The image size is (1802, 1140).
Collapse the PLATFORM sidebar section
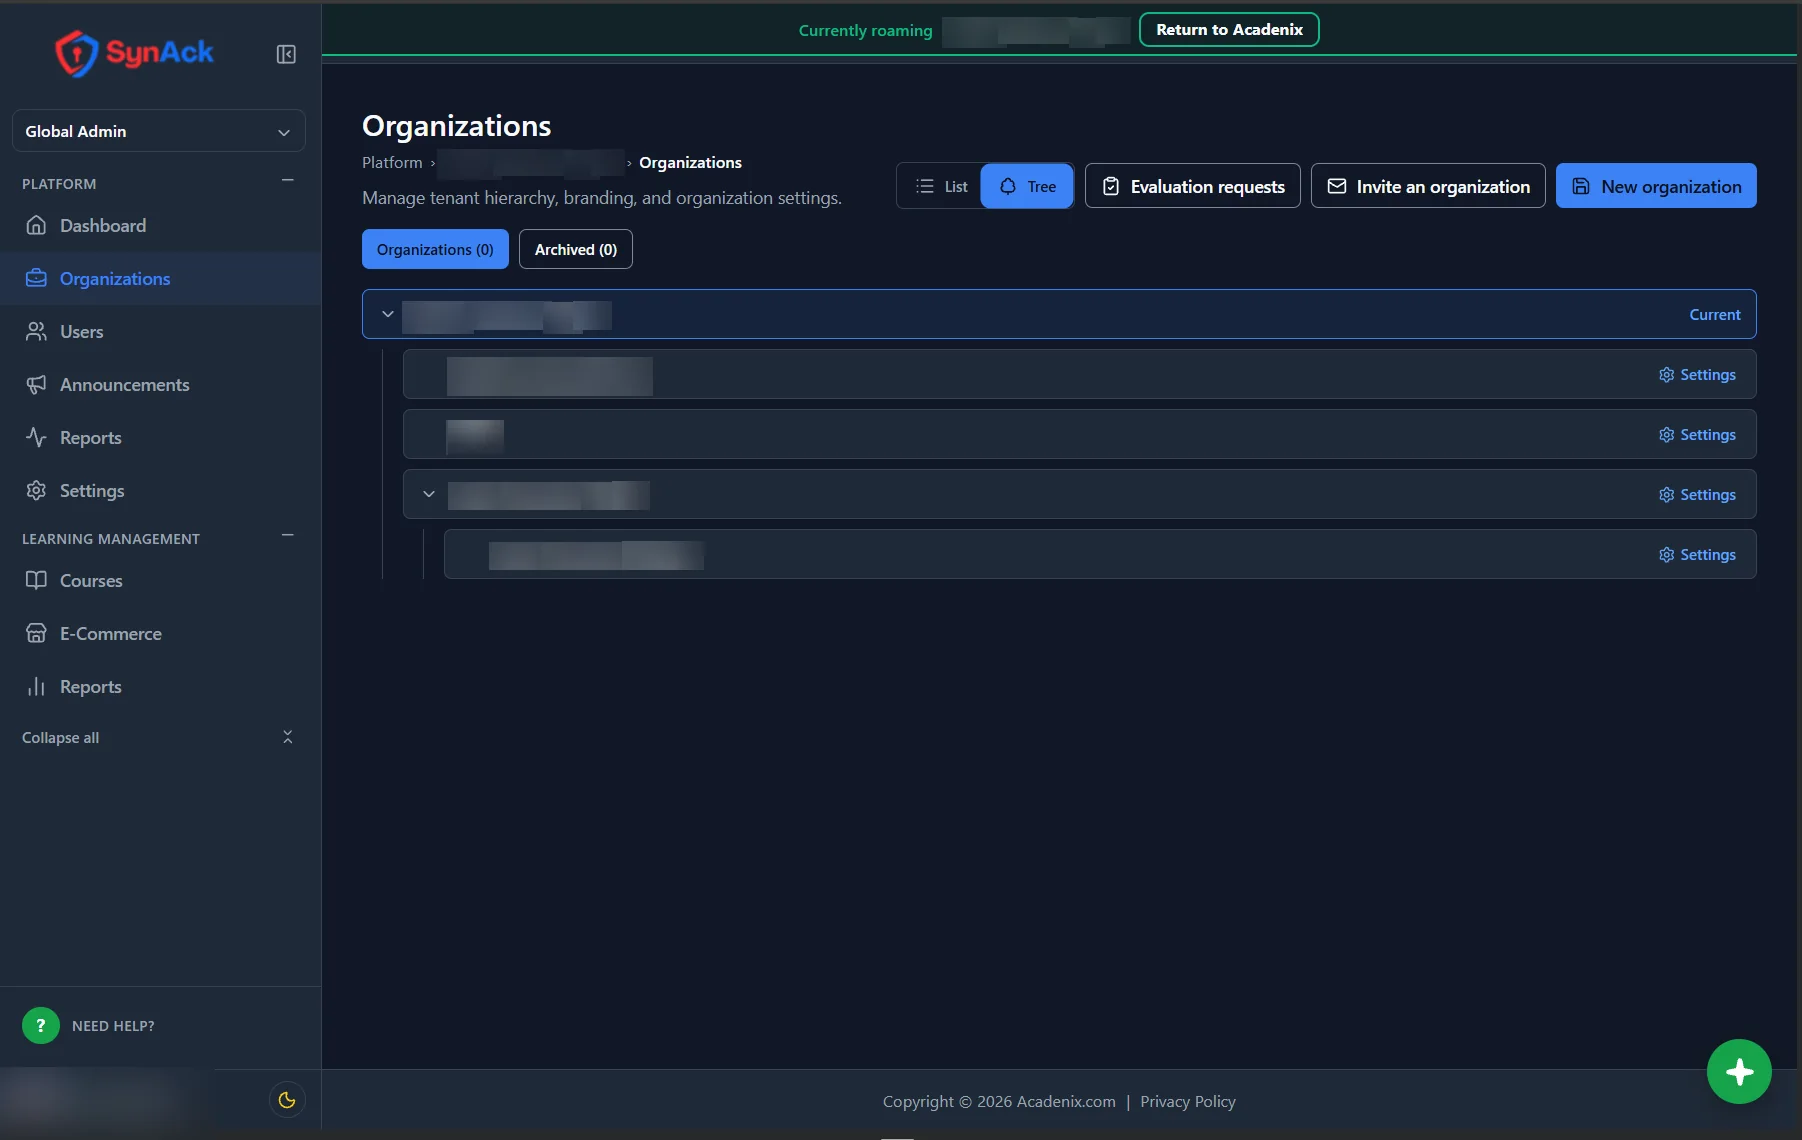(x=288, y=181)
